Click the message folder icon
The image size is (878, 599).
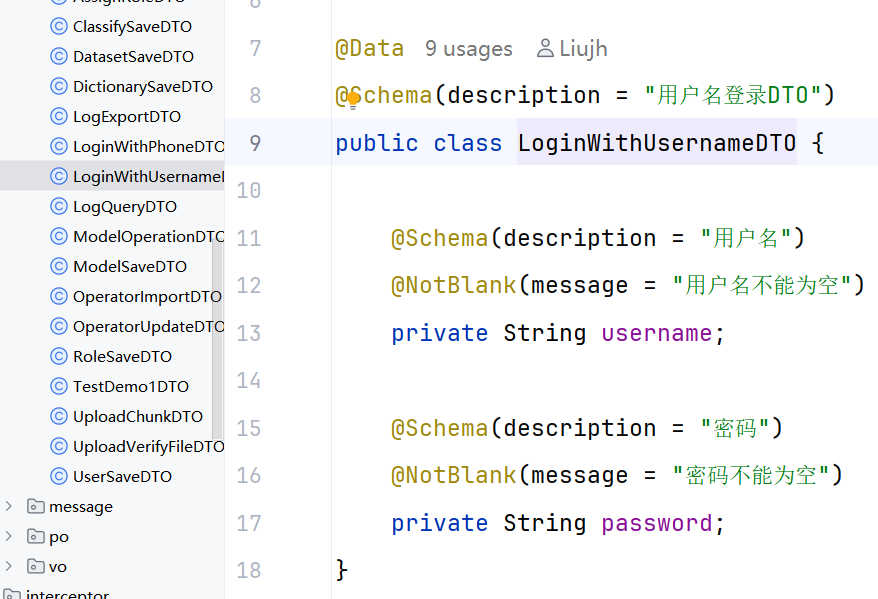(35, 506)
